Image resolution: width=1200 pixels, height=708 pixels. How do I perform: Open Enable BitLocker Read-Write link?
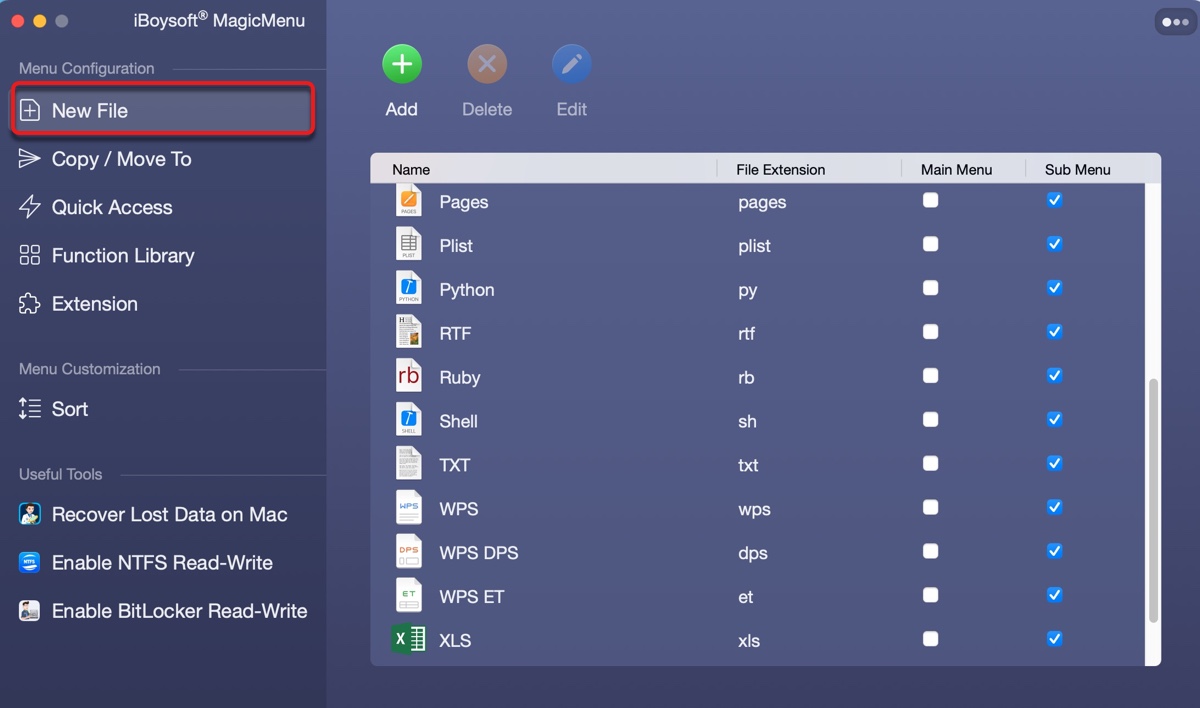(179, 611)
